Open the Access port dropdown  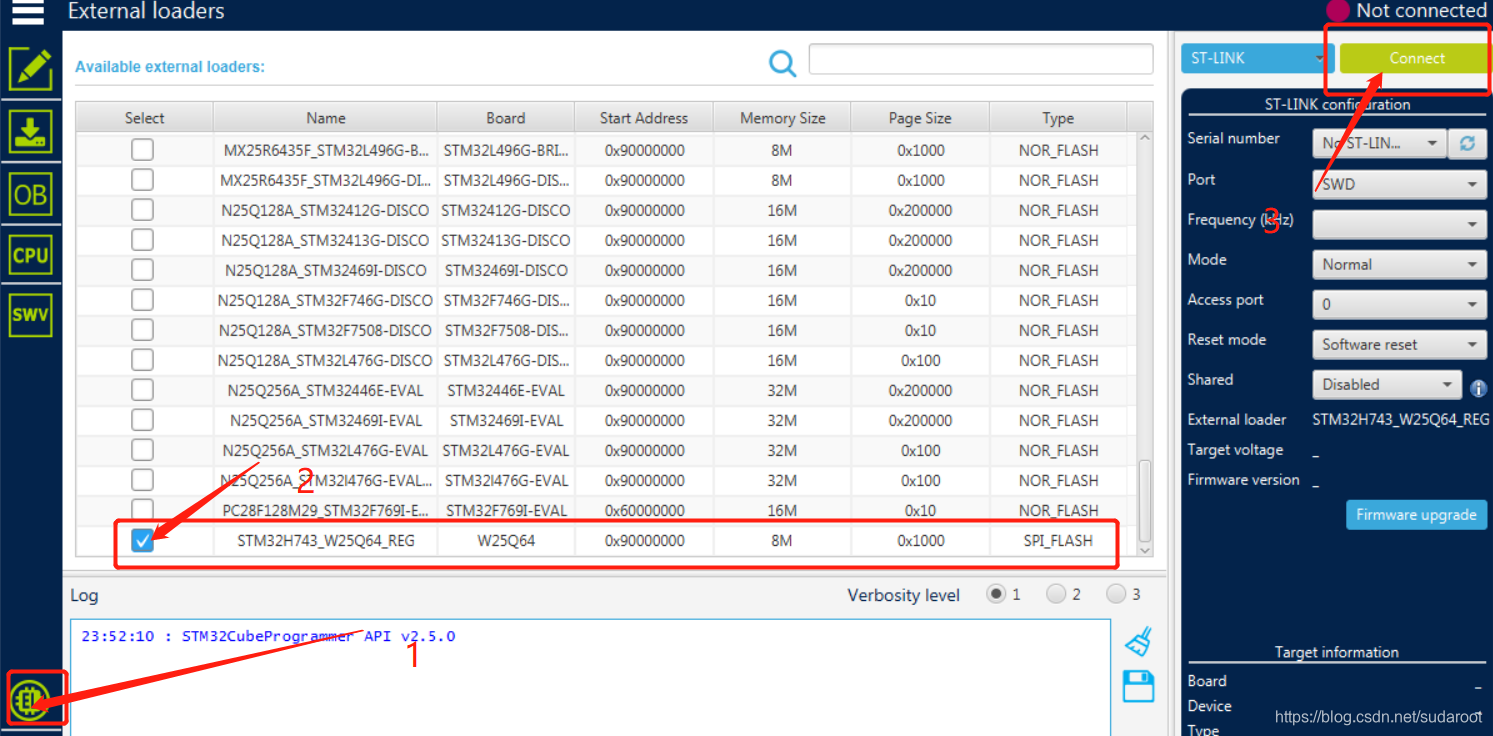[1399, 304]
